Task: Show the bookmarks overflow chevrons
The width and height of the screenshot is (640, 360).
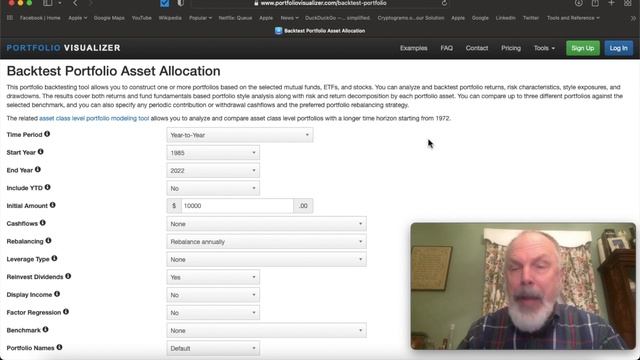Action: (633, 18)
